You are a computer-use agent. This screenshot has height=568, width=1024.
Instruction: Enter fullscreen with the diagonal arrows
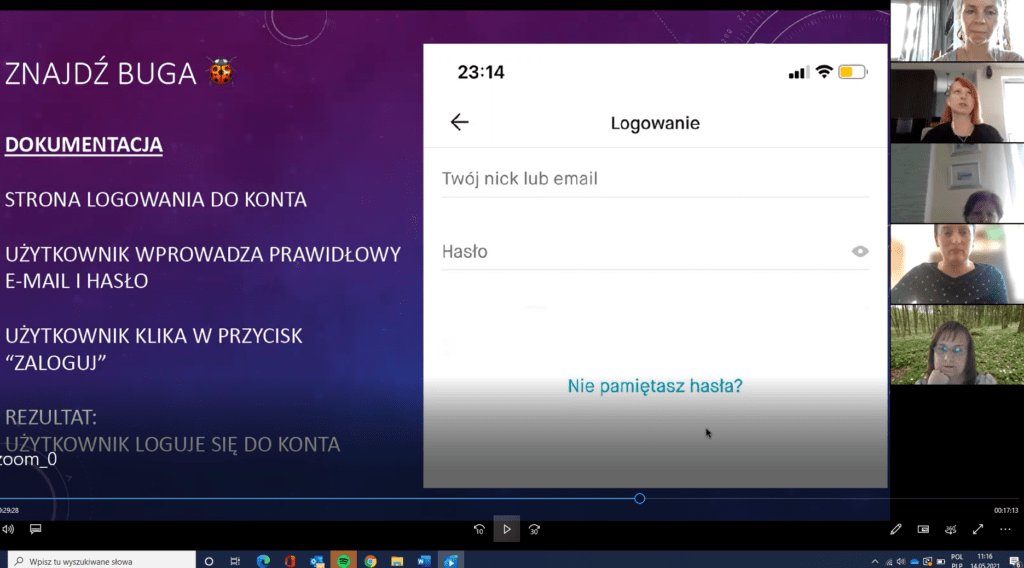click(x=978, y=529)
